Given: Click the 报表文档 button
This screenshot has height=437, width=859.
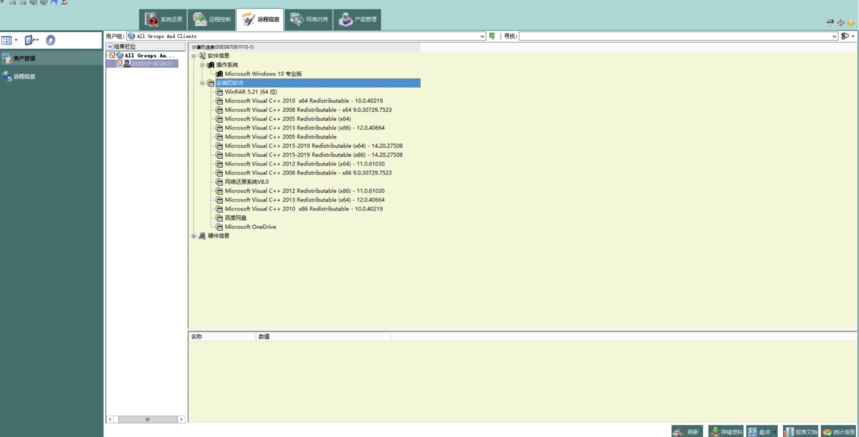Looking at the screenshot, I should pyautogui.click(x=800, y=432).
